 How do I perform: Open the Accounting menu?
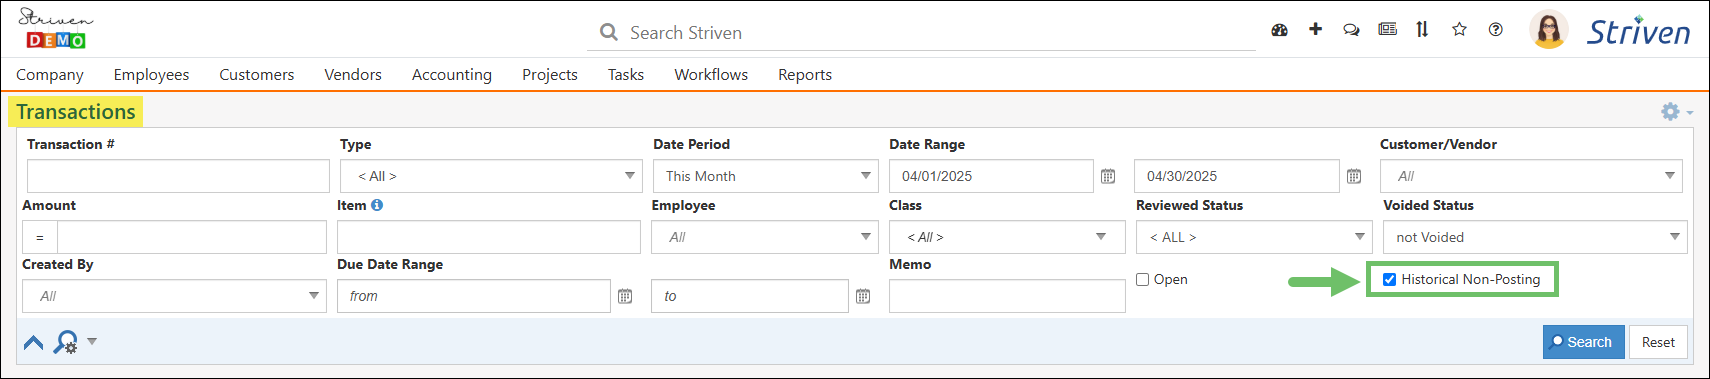coord(452,74)
